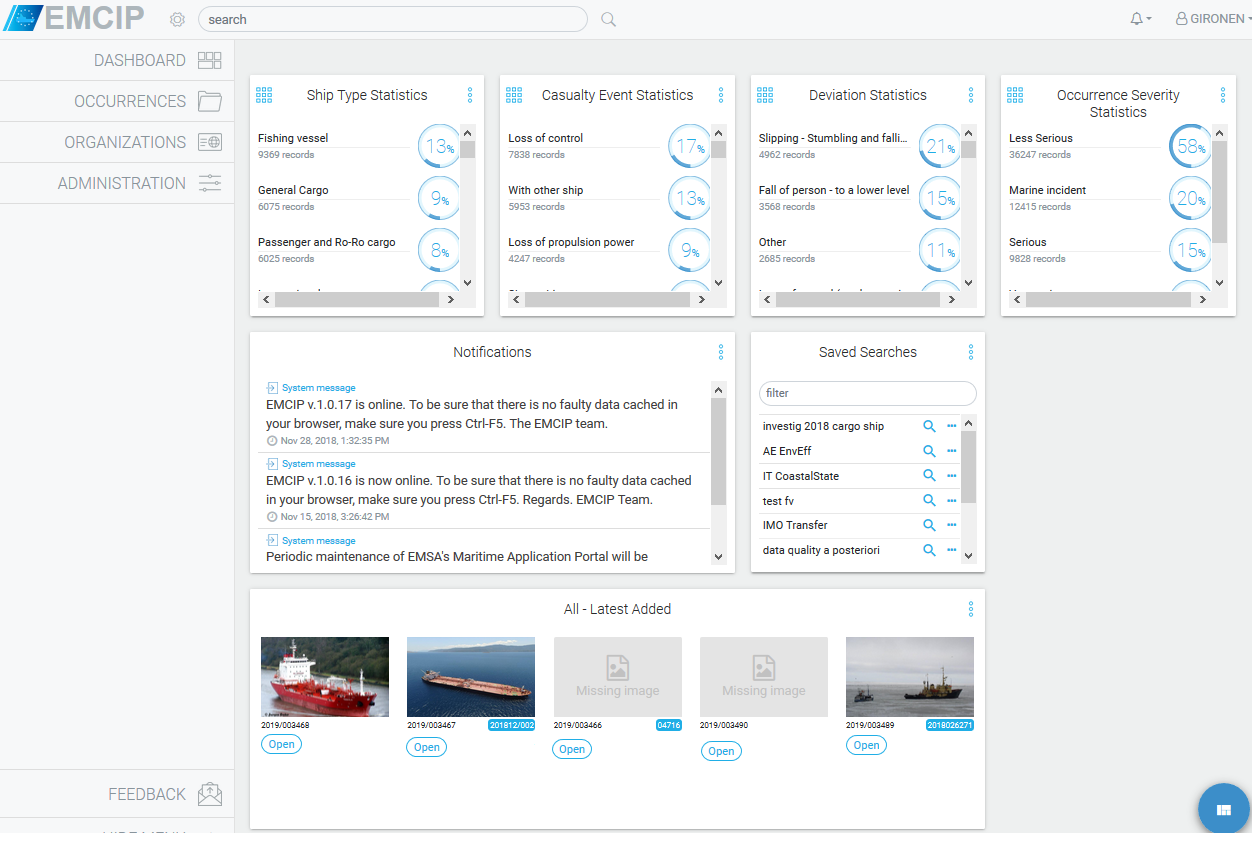
Task: Open more options for 'IMO Transfer'
Action: pos(952,525)
